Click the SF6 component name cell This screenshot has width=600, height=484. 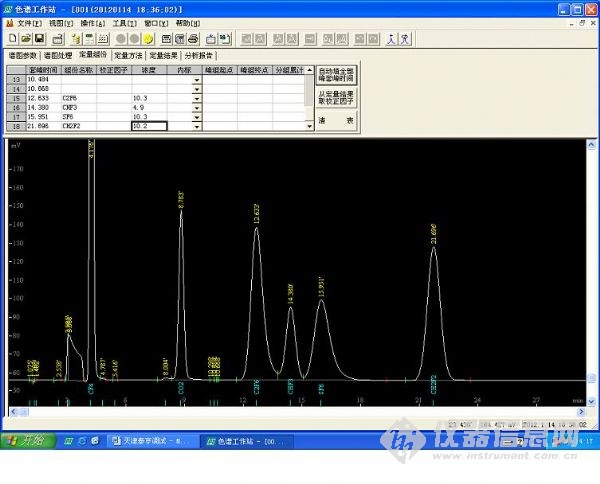coord(79,117)
